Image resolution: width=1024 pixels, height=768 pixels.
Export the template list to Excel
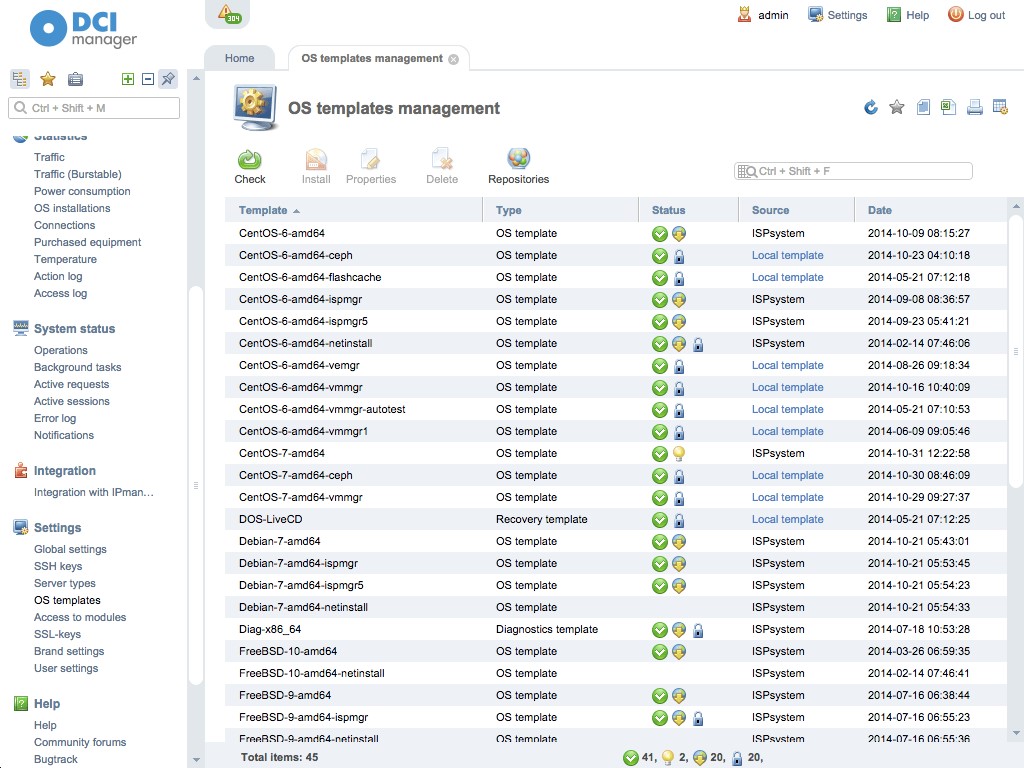[948, 106]
